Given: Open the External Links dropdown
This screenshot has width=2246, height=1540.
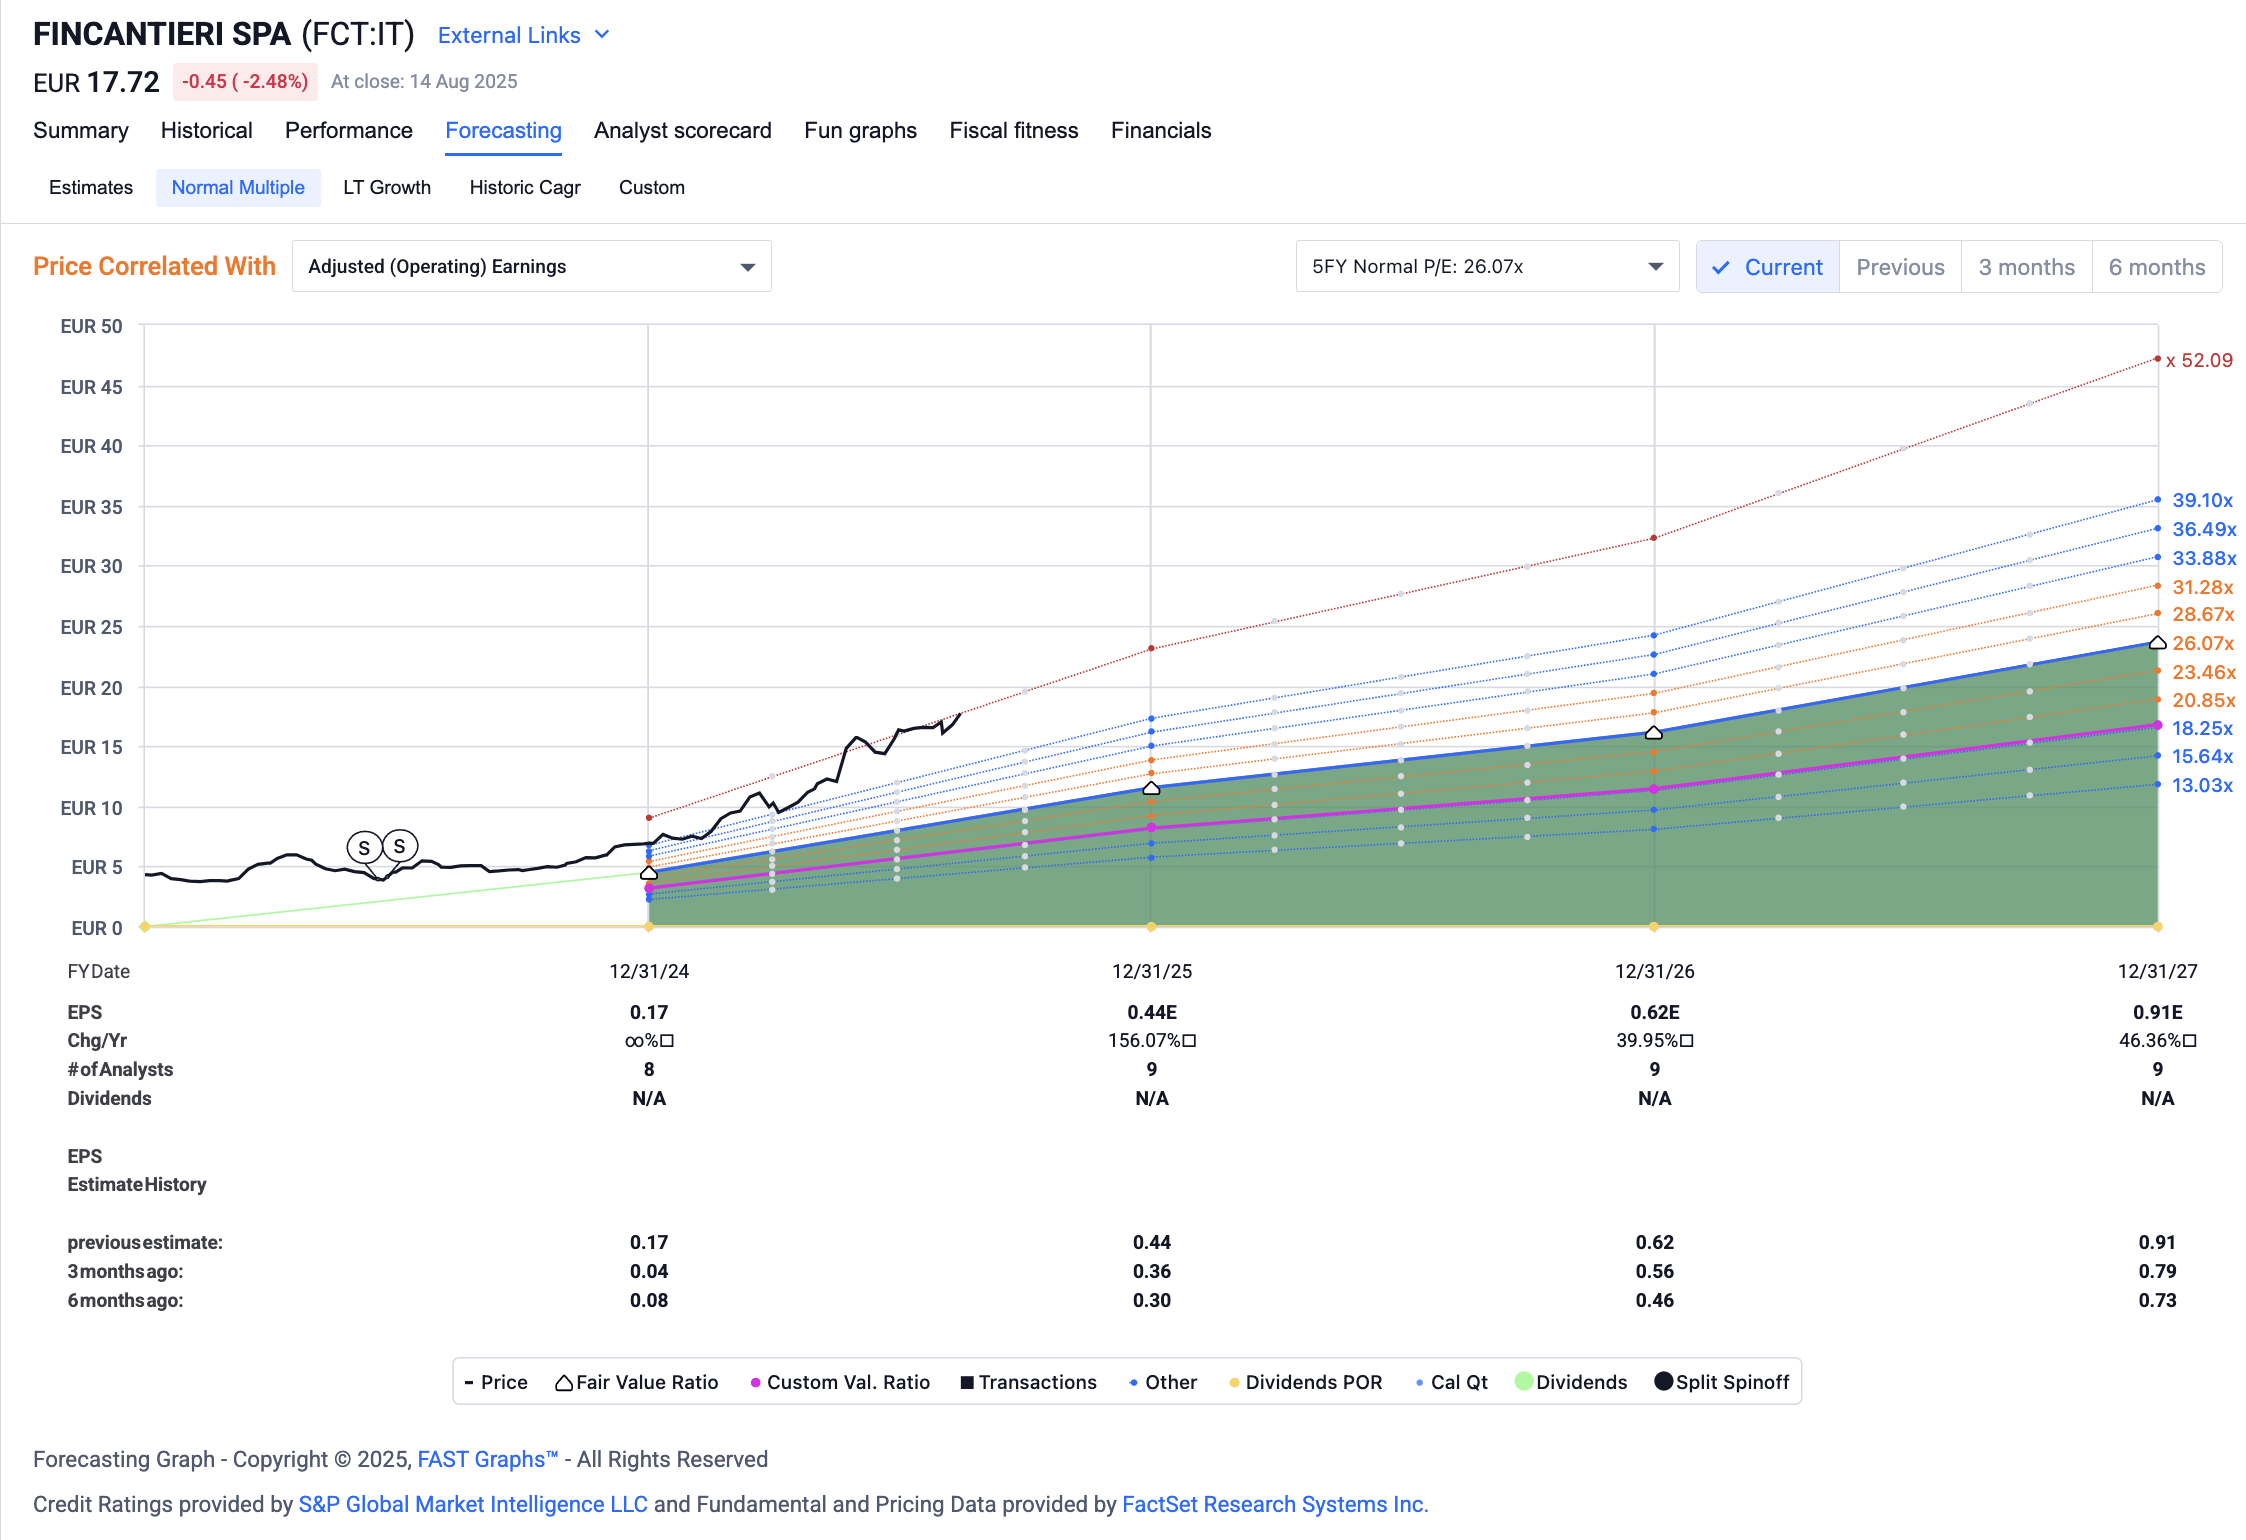Looking at the screenshot, I should point(524,35).
